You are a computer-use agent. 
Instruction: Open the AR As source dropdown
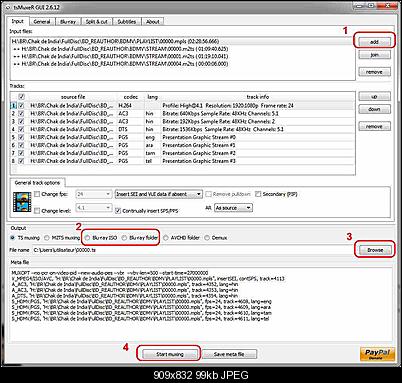click(233, 208)
